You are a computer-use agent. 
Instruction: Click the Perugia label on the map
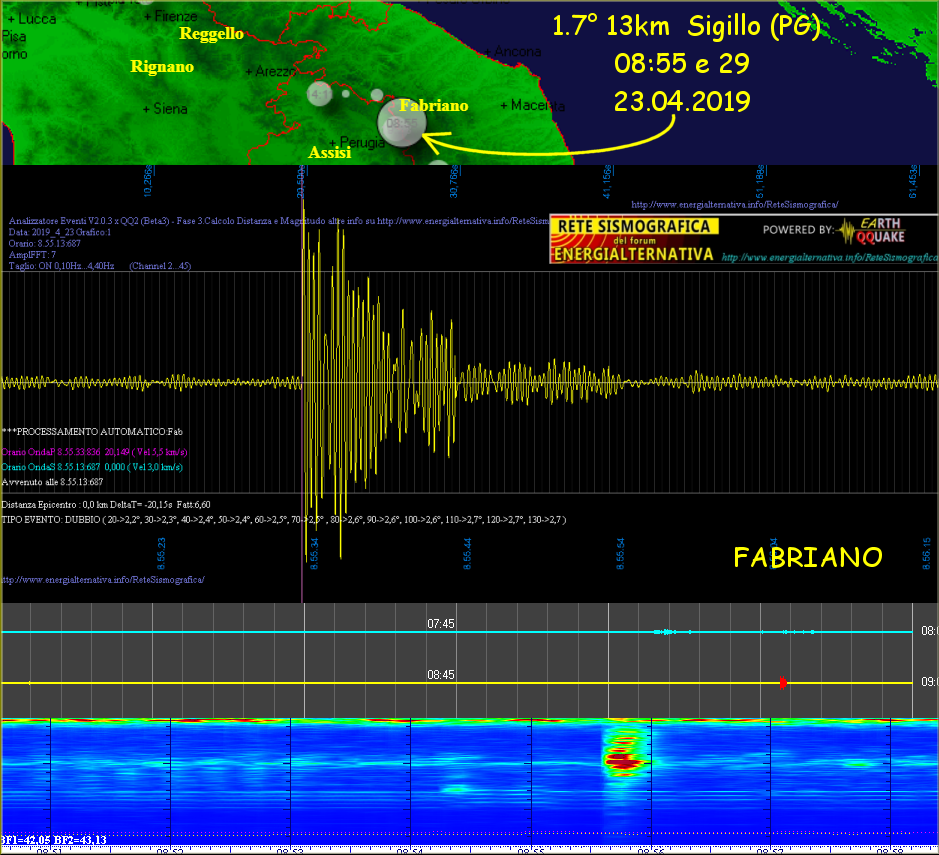[357, 142]
